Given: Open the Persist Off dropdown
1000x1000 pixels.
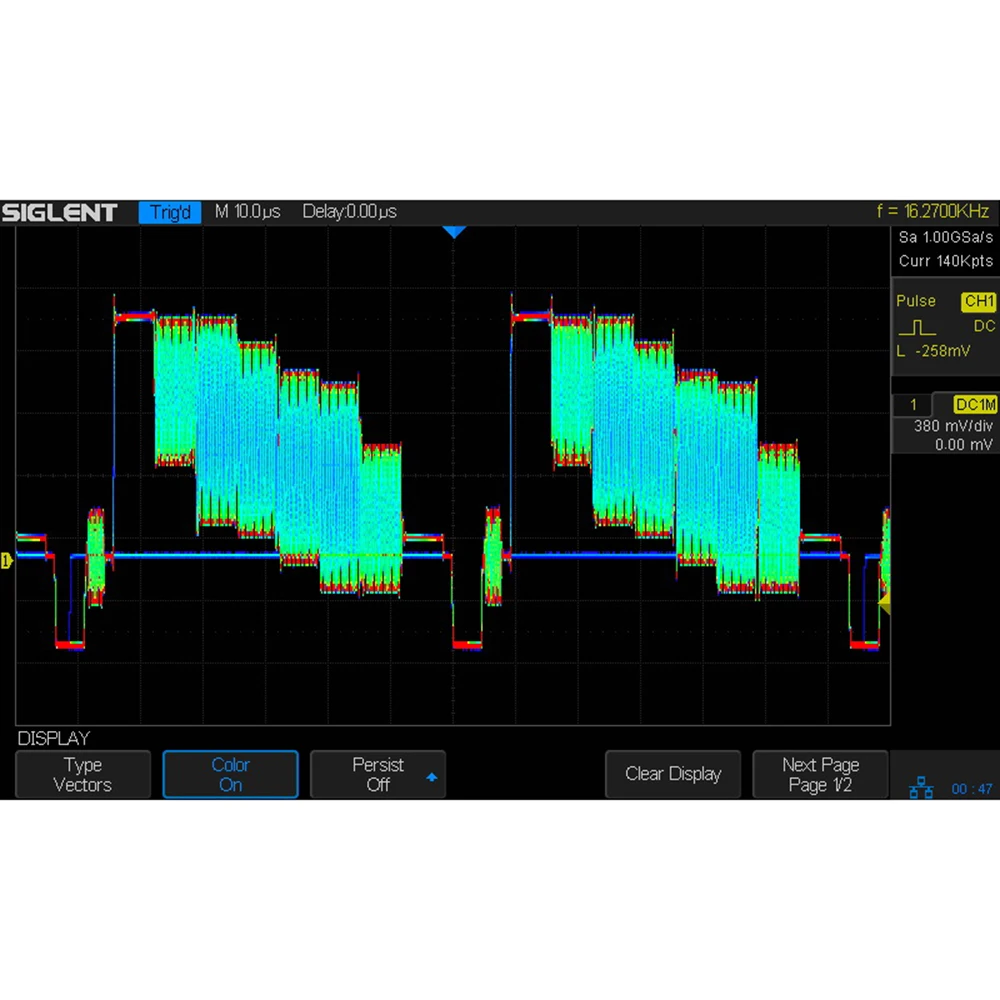Looking at the screenshot, I should coord(378,774).
